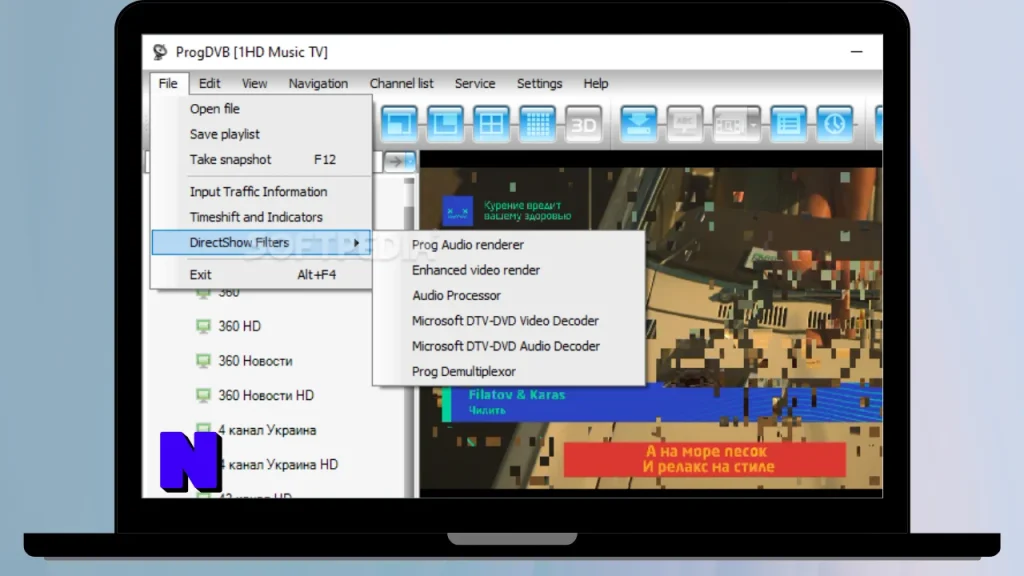Image resolution: width=1024 pixels, height=576 pixels.
Task: Open Input Traffic Information entry
Action: pyautogui.click(x=261, y=192)
